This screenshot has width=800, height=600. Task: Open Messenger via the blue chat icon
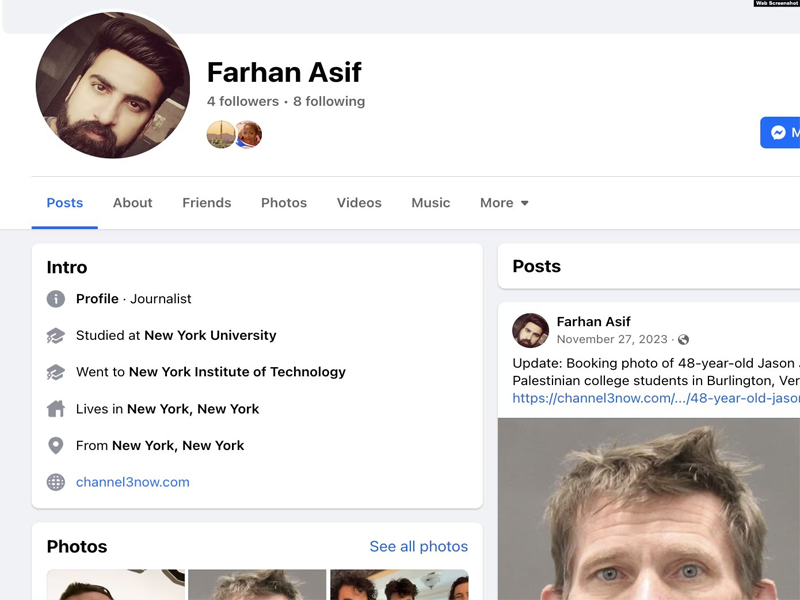(x=779, y=132)
